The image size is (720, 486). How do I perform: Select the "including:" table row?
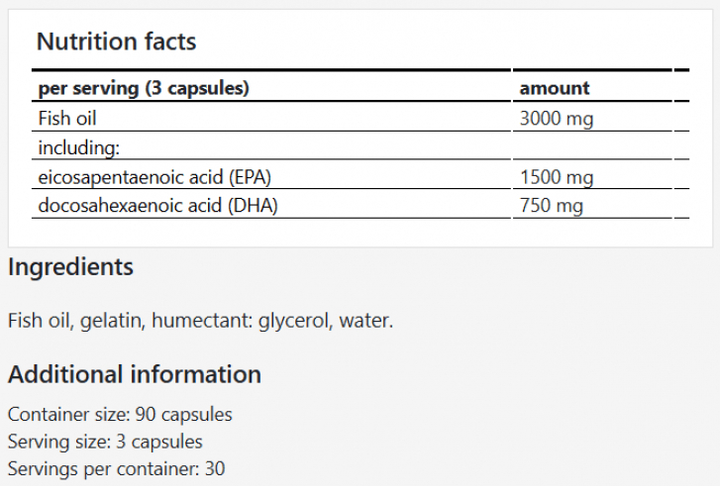point(79,148)
